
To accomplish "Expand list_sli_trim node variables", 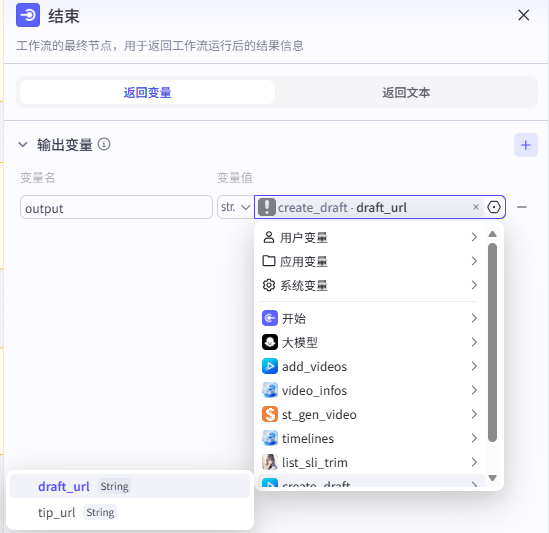I will (x=370, y=462).
